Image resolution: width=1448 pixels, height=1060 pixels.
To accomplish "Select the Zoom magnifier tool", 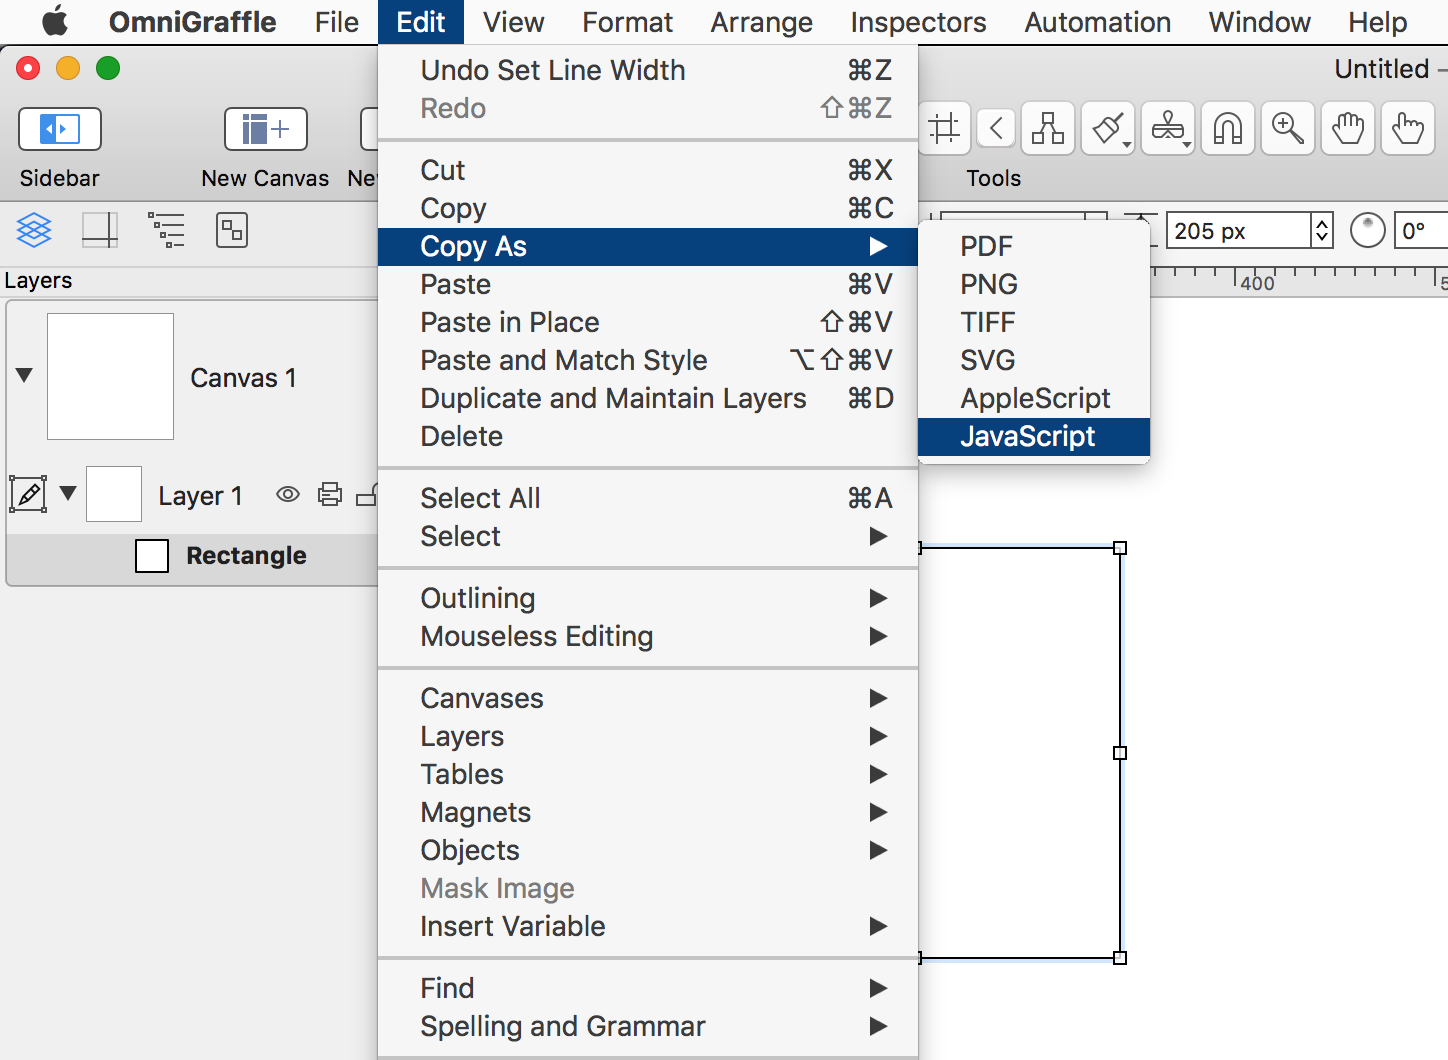I will pos(1287,128).
